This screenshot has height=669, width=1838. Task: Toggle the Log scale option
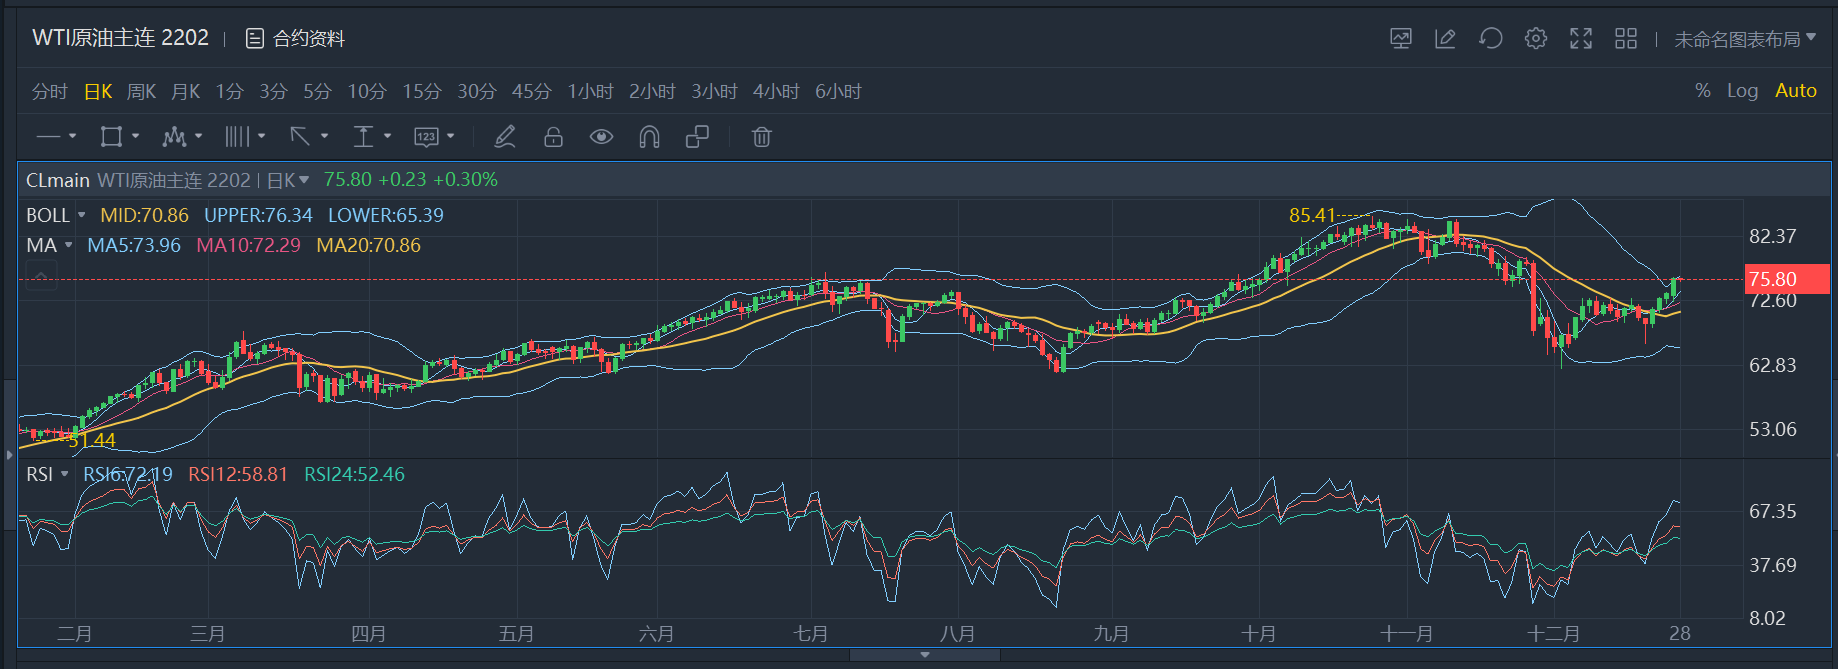pyautogui.click(x=1742, y=91)
